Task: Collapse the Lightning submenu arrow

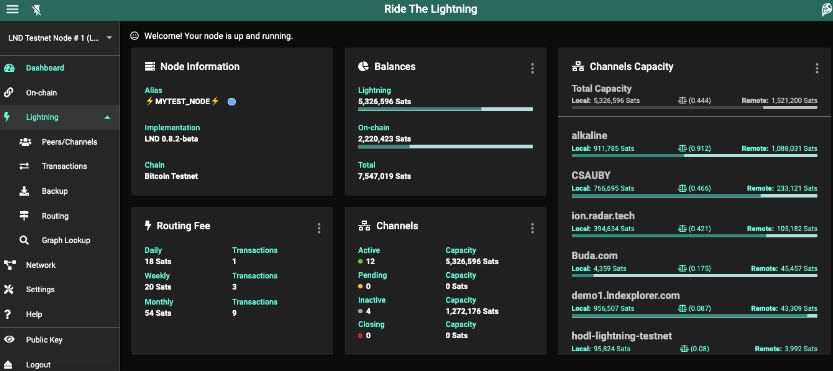Action: pos(107,117)
